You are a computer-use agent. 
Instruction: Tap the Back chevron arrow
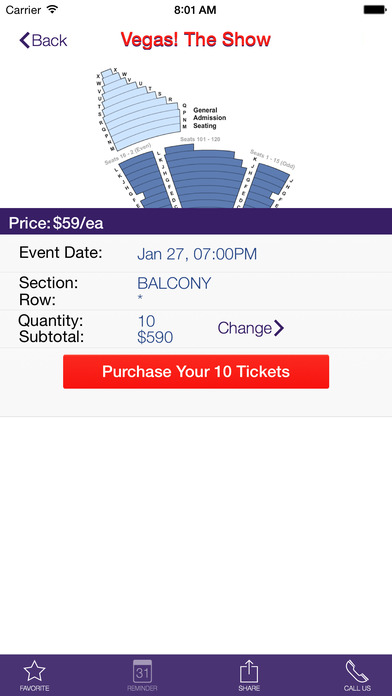click(x=24, y=40)
